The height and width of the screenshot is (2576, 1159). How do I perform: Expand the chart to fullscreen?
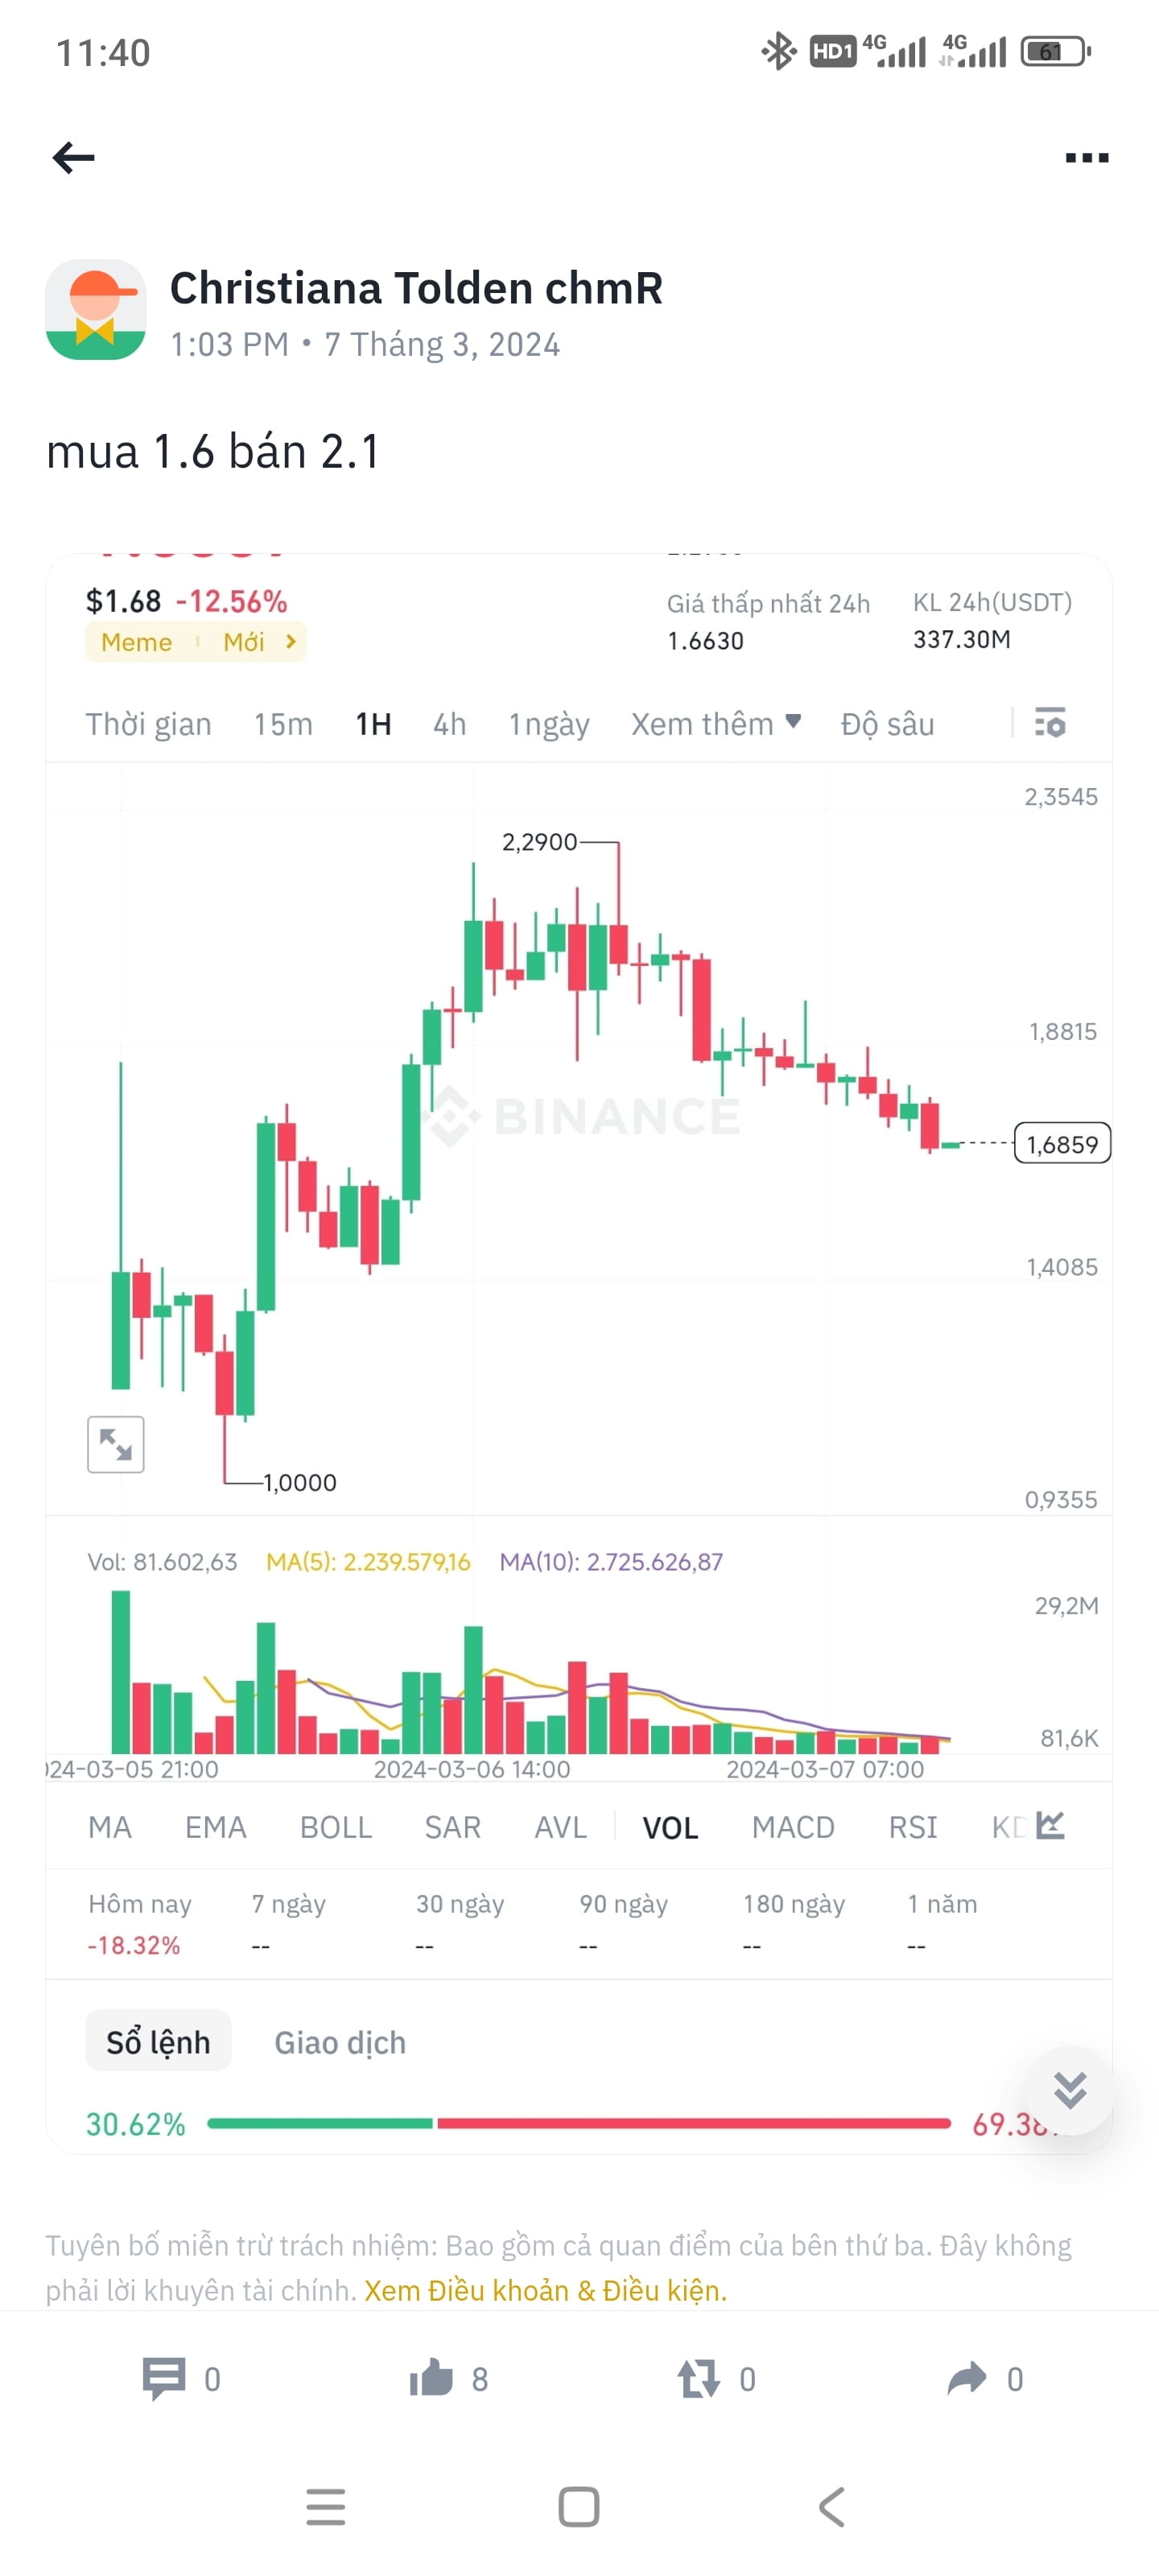tap(116, 1443)
